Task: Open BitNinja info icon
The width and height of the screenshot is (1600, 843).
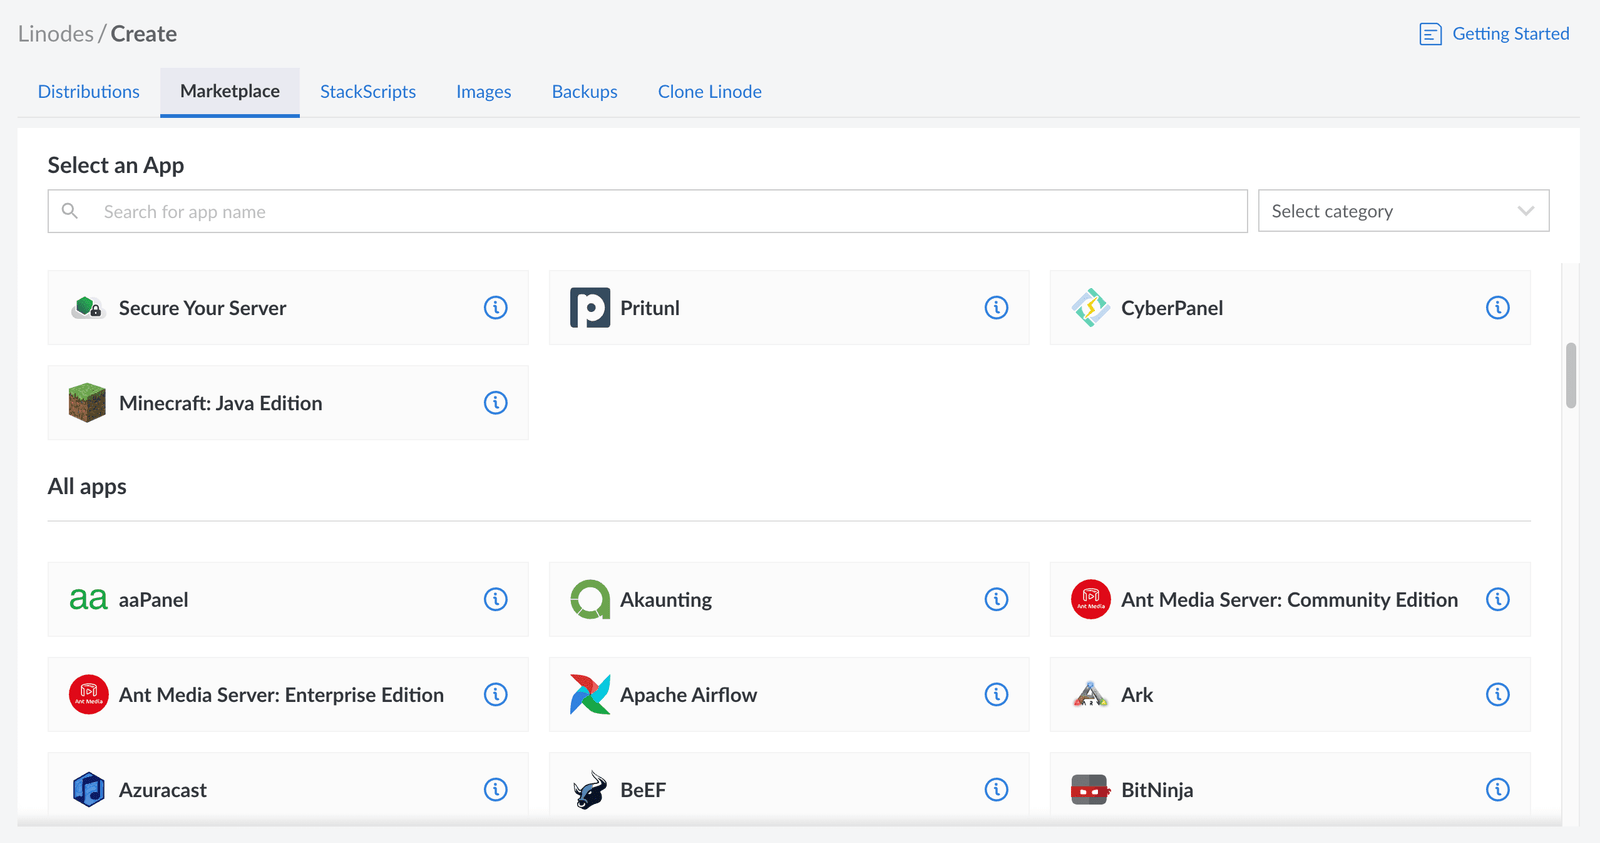Action: click(1498, 789)
